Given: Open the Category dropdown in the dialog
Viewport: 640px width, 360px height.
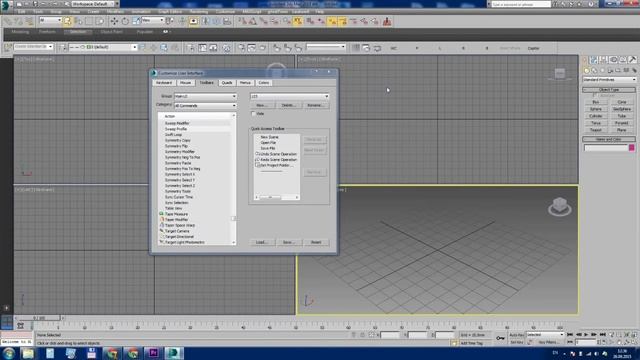Looking at the screenshot, I should [x=206, y=105].
